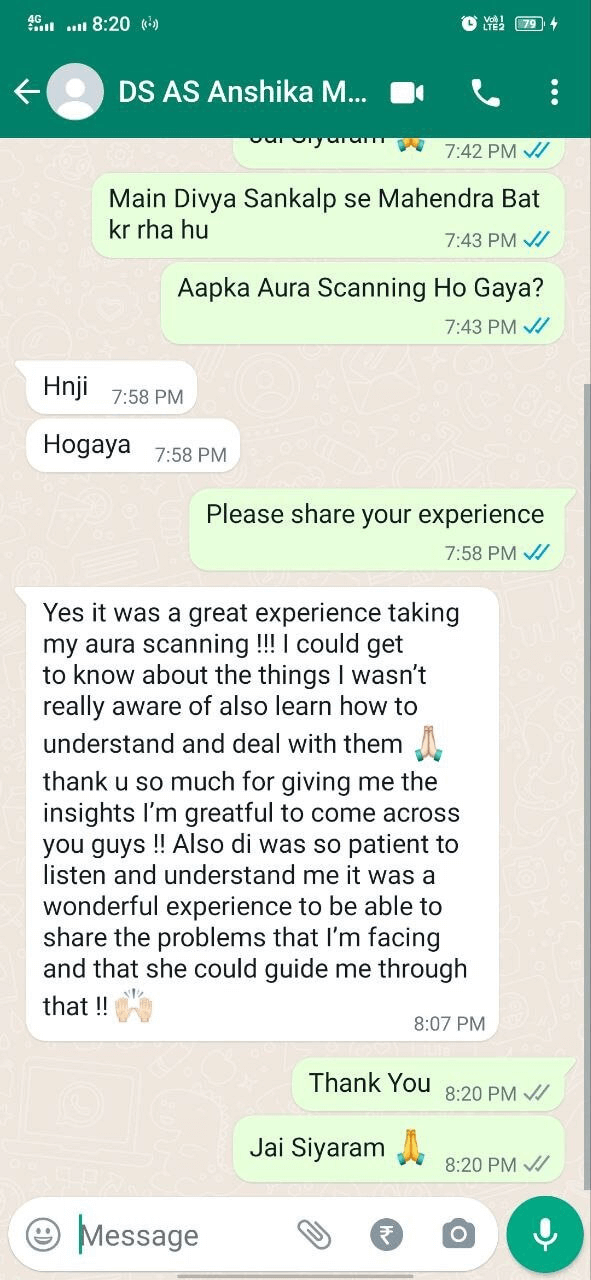
Task: Open camera from message bar
Action: (458, 1235)
